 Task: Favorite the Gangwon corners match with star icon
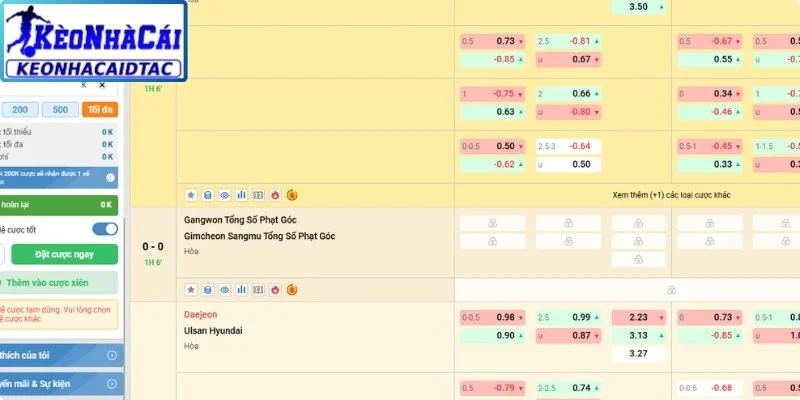191,290
